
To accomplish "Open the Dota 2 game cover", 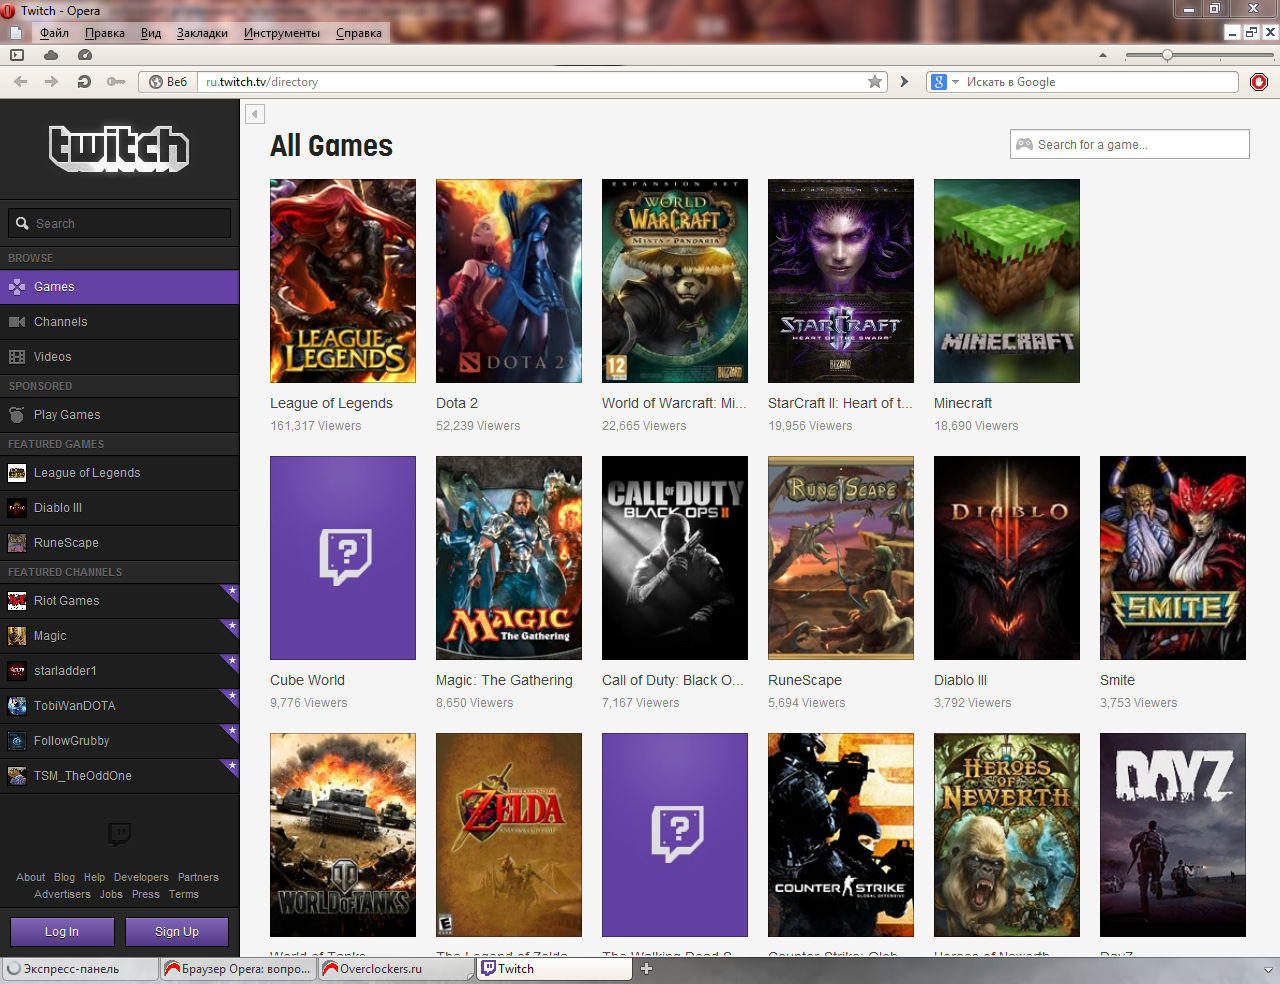I will pos(509,281).
